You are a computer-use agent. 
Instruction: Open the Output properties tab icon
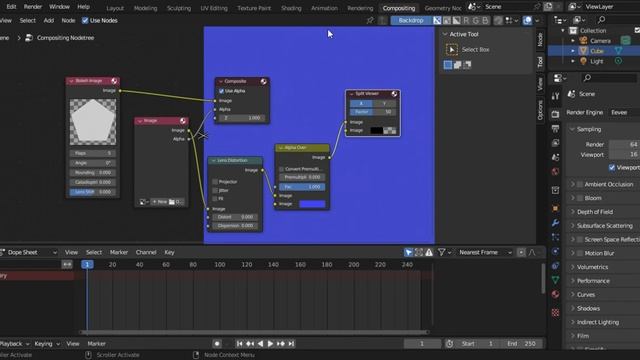555,129
